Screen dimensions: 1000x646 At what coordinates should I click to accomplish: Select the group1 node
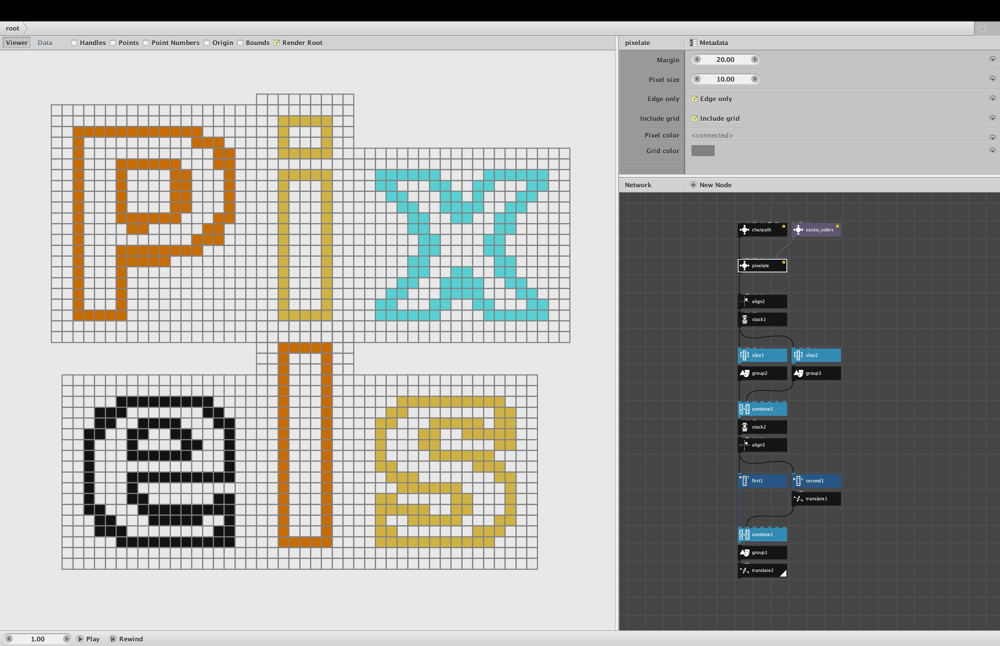pos(762,552)
